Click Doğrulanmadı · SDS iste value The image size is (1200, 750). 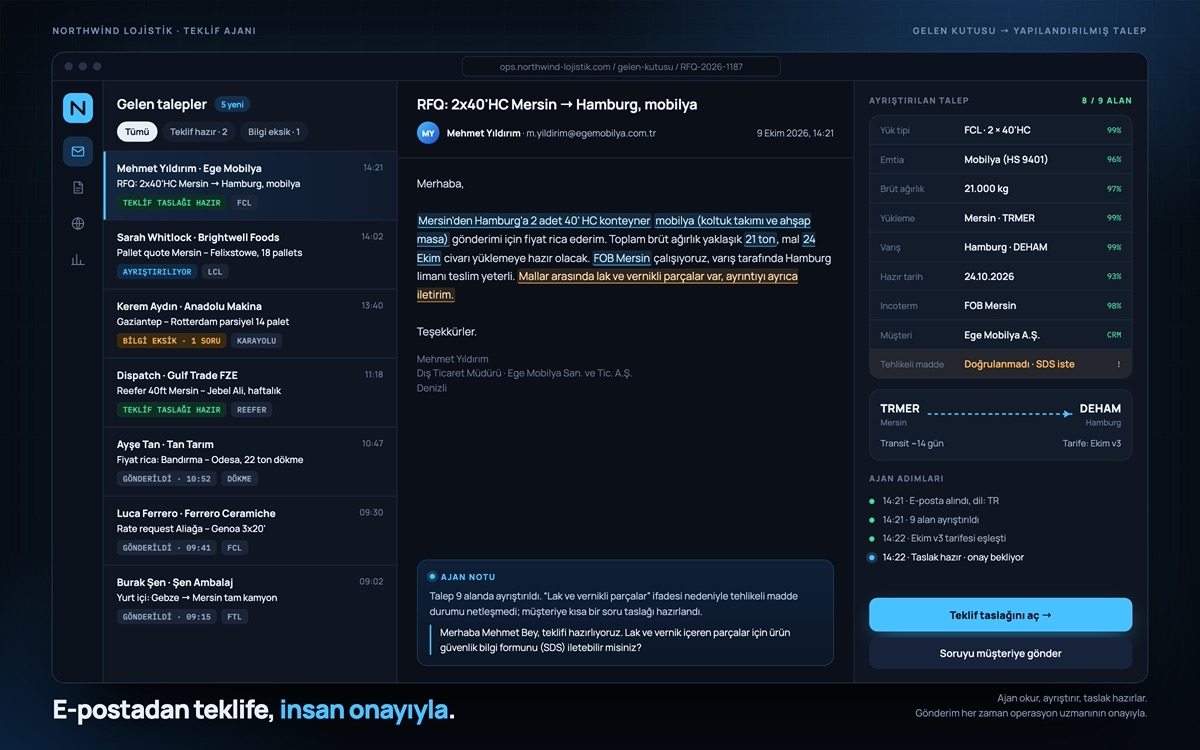pos(1019,364)
